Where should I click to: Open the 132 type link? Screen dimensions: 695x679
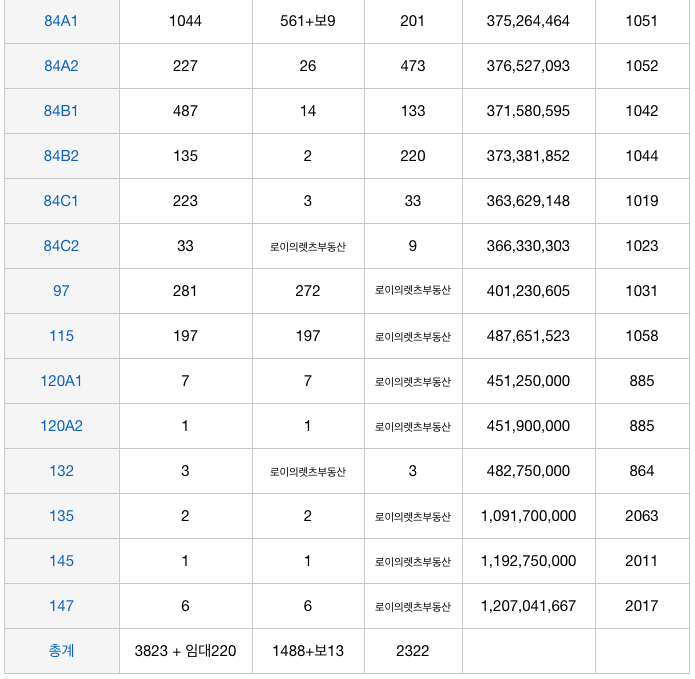point(61,471)
